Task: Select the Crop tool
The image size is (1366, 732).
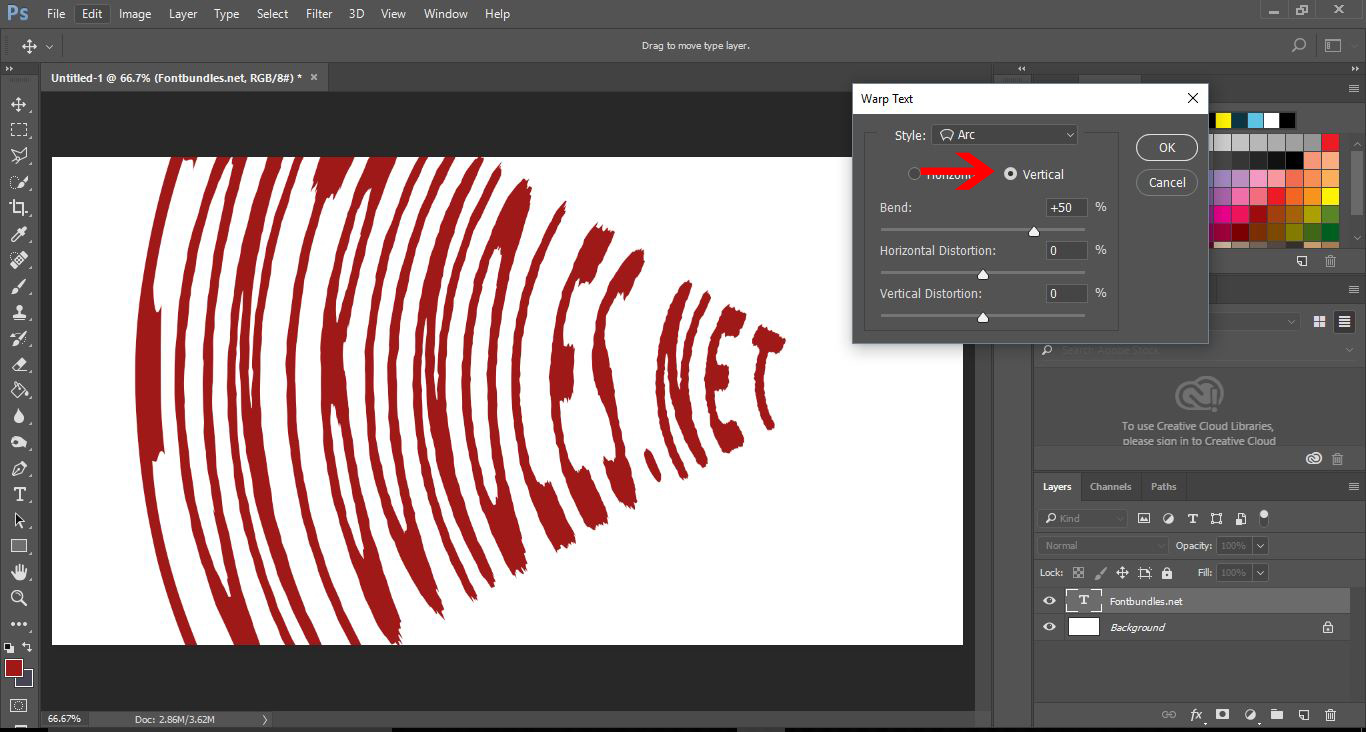Action: [17, 208]
